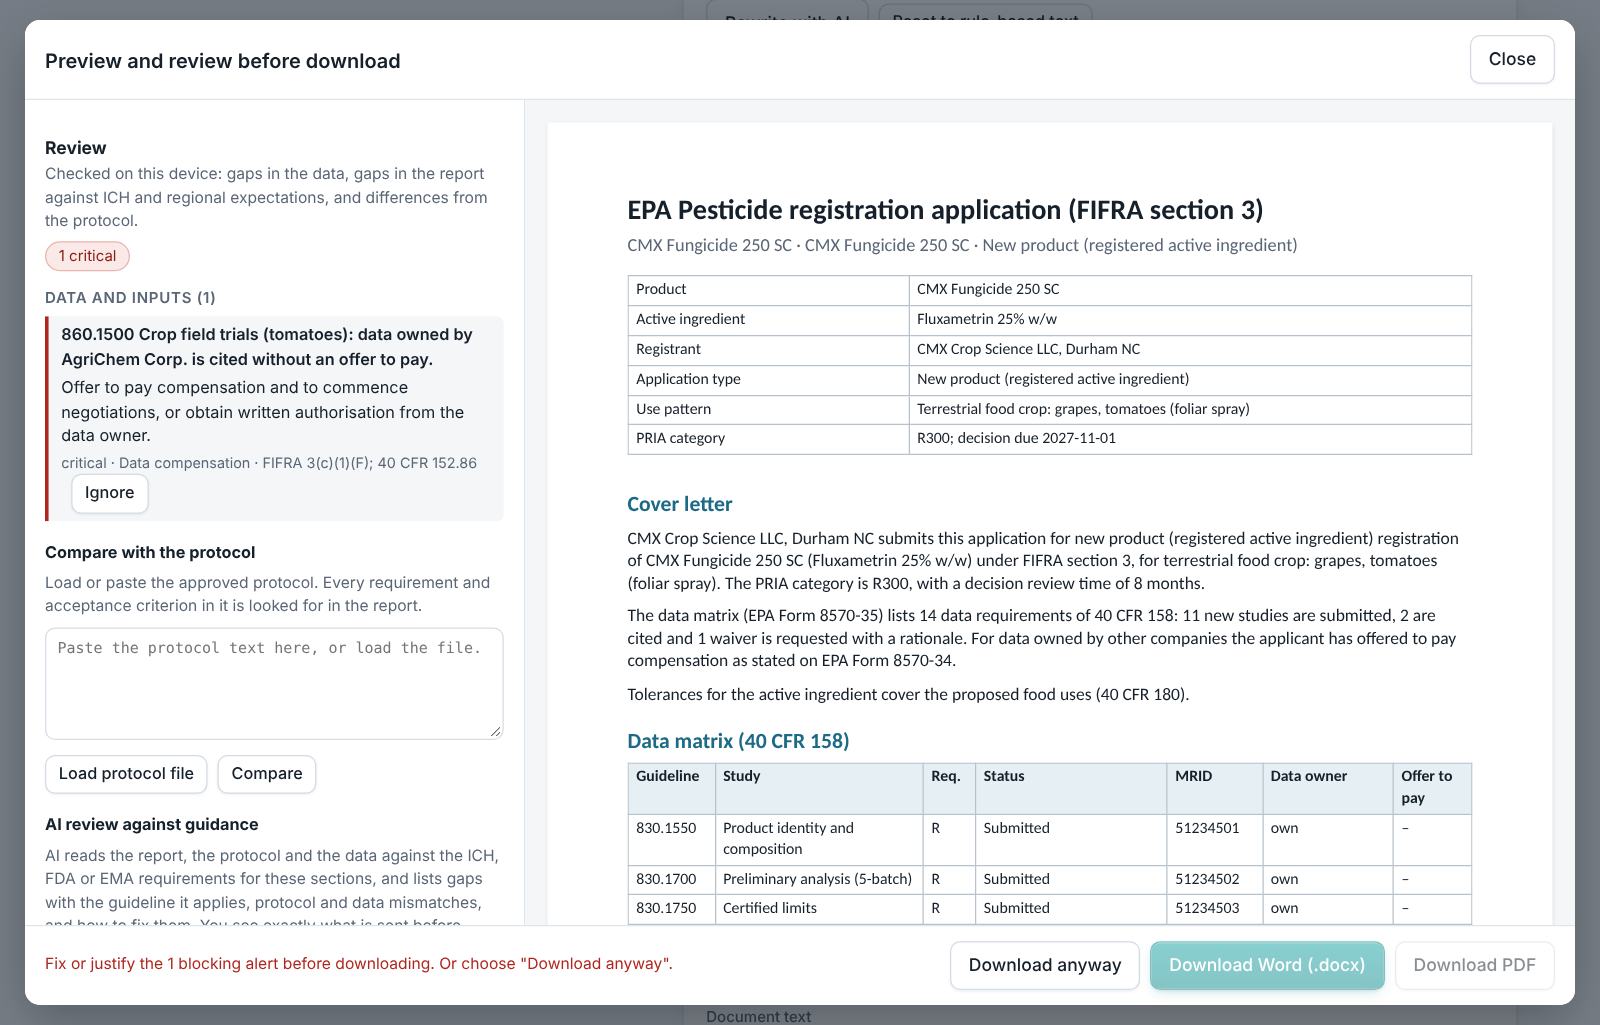Click MRID 51234503 cell
The image size is (1600, 1025).
(x=1214, y=908)
